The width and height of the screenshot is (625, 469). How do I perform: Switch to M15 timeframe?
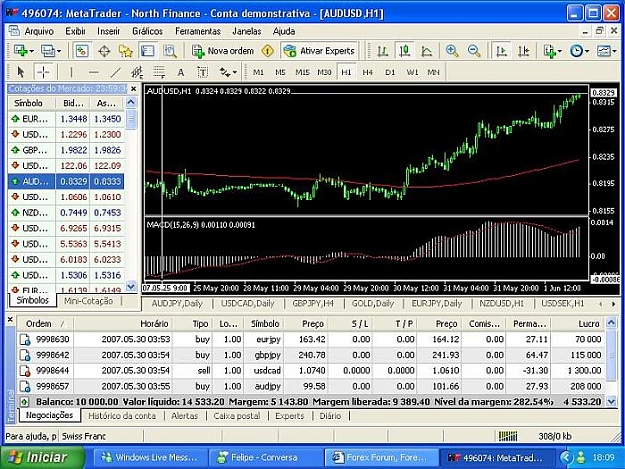coord(302,72)
